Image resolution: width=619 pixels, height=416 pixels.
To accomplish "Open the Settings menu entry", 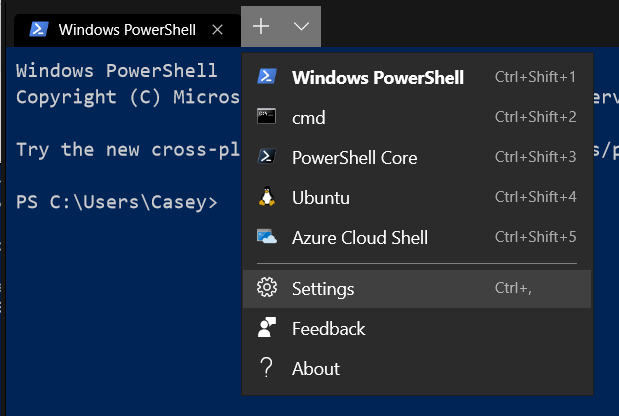I will [323, 289].
